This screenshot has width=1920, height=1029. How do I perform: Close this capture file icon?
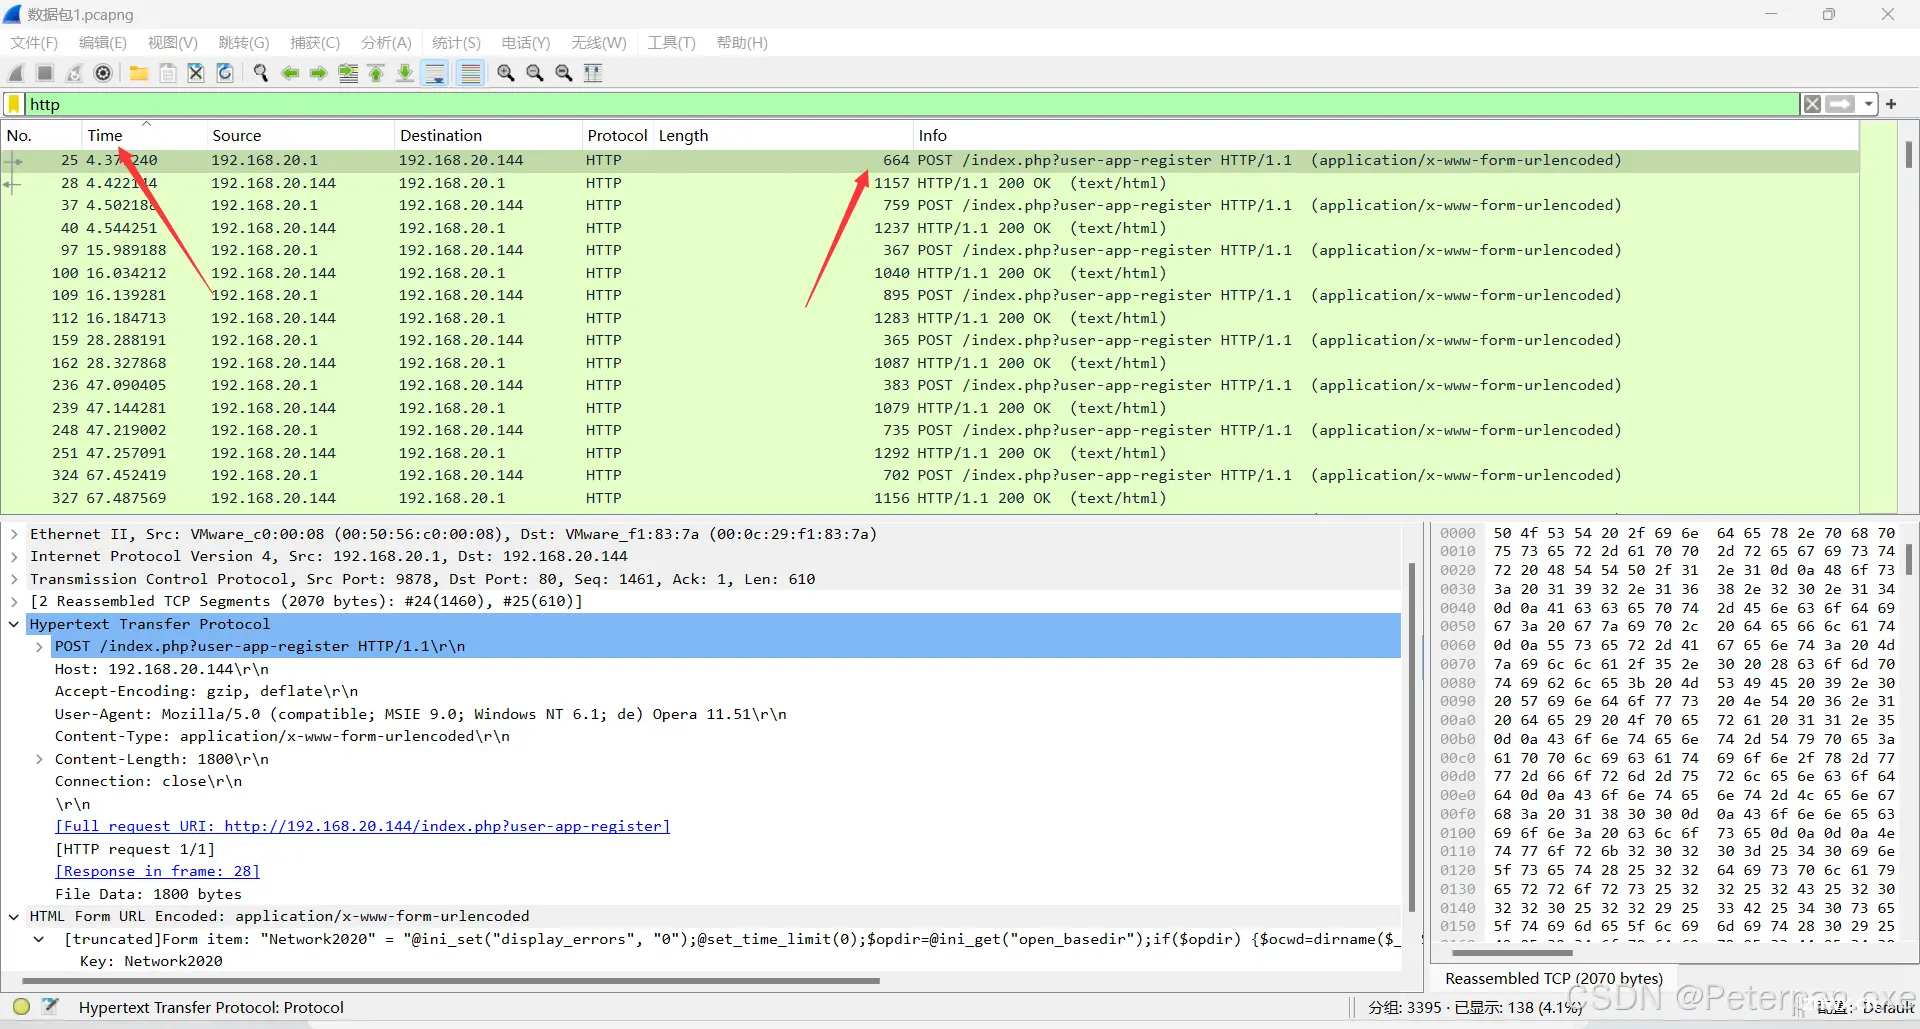click(196, 73)
